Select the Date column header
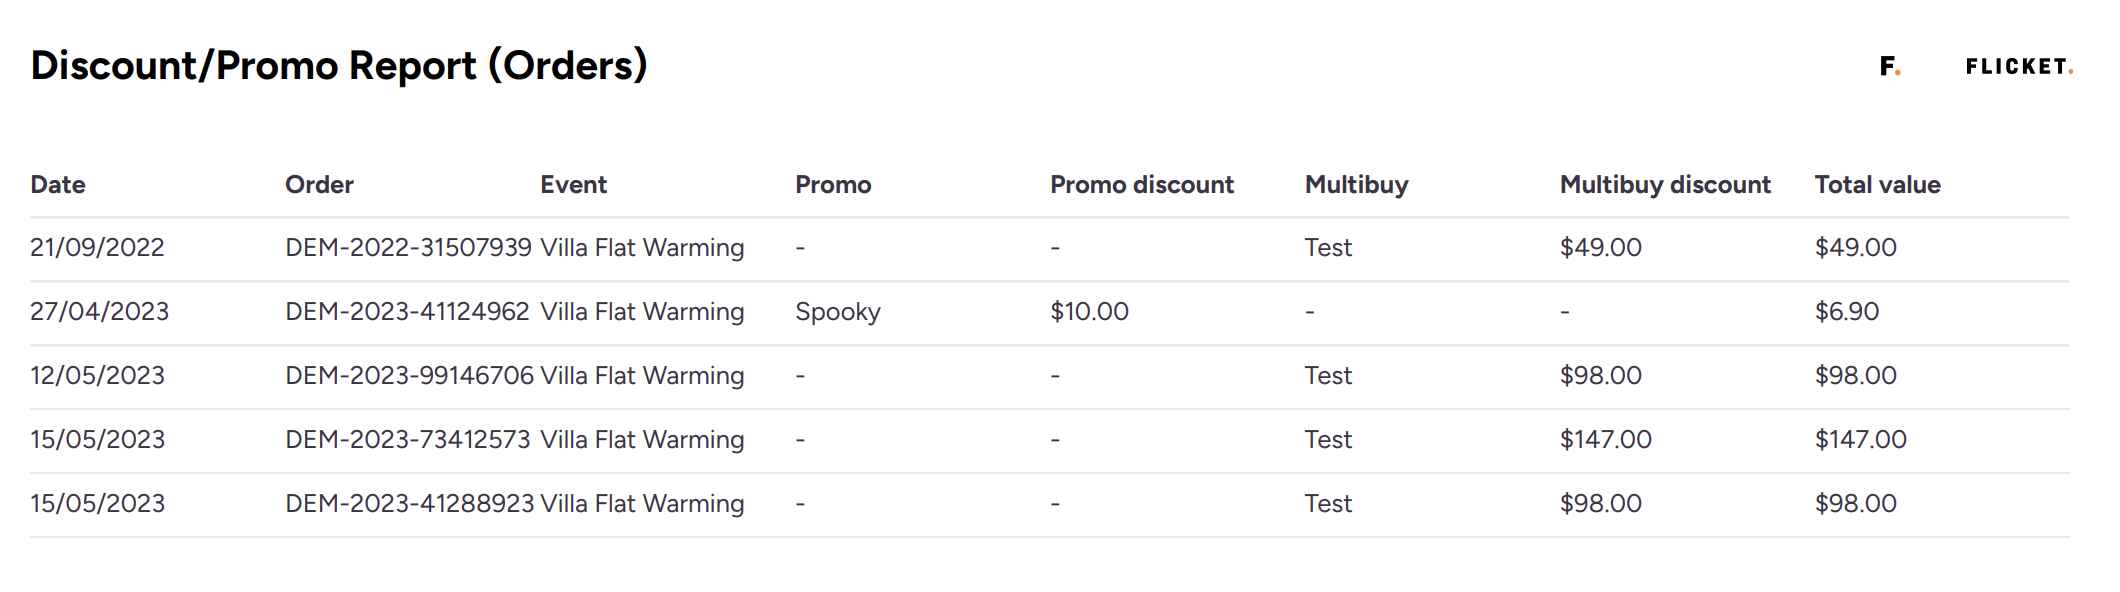This screenshot has width=2120, height=592. click(58, 185)
